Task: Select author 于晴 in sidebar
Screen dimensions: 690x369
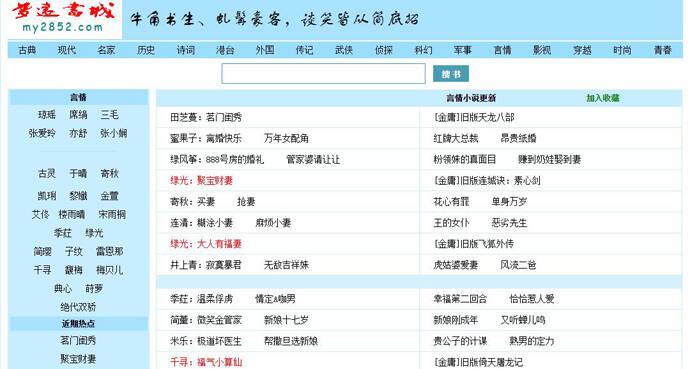Action: pos(78,174)
